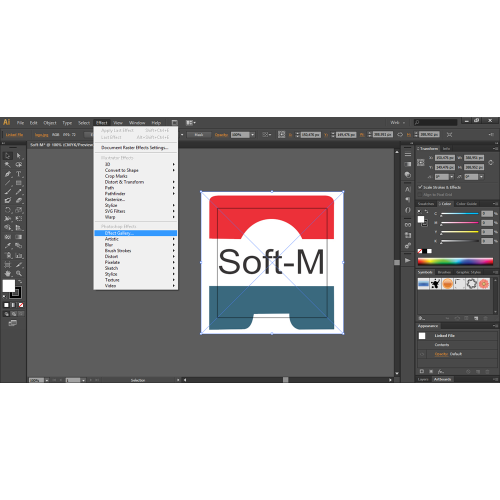The height and width of the screenshot is (500, 500).
Task: Select the Lasso tool
Action: (x=19, y=165)
